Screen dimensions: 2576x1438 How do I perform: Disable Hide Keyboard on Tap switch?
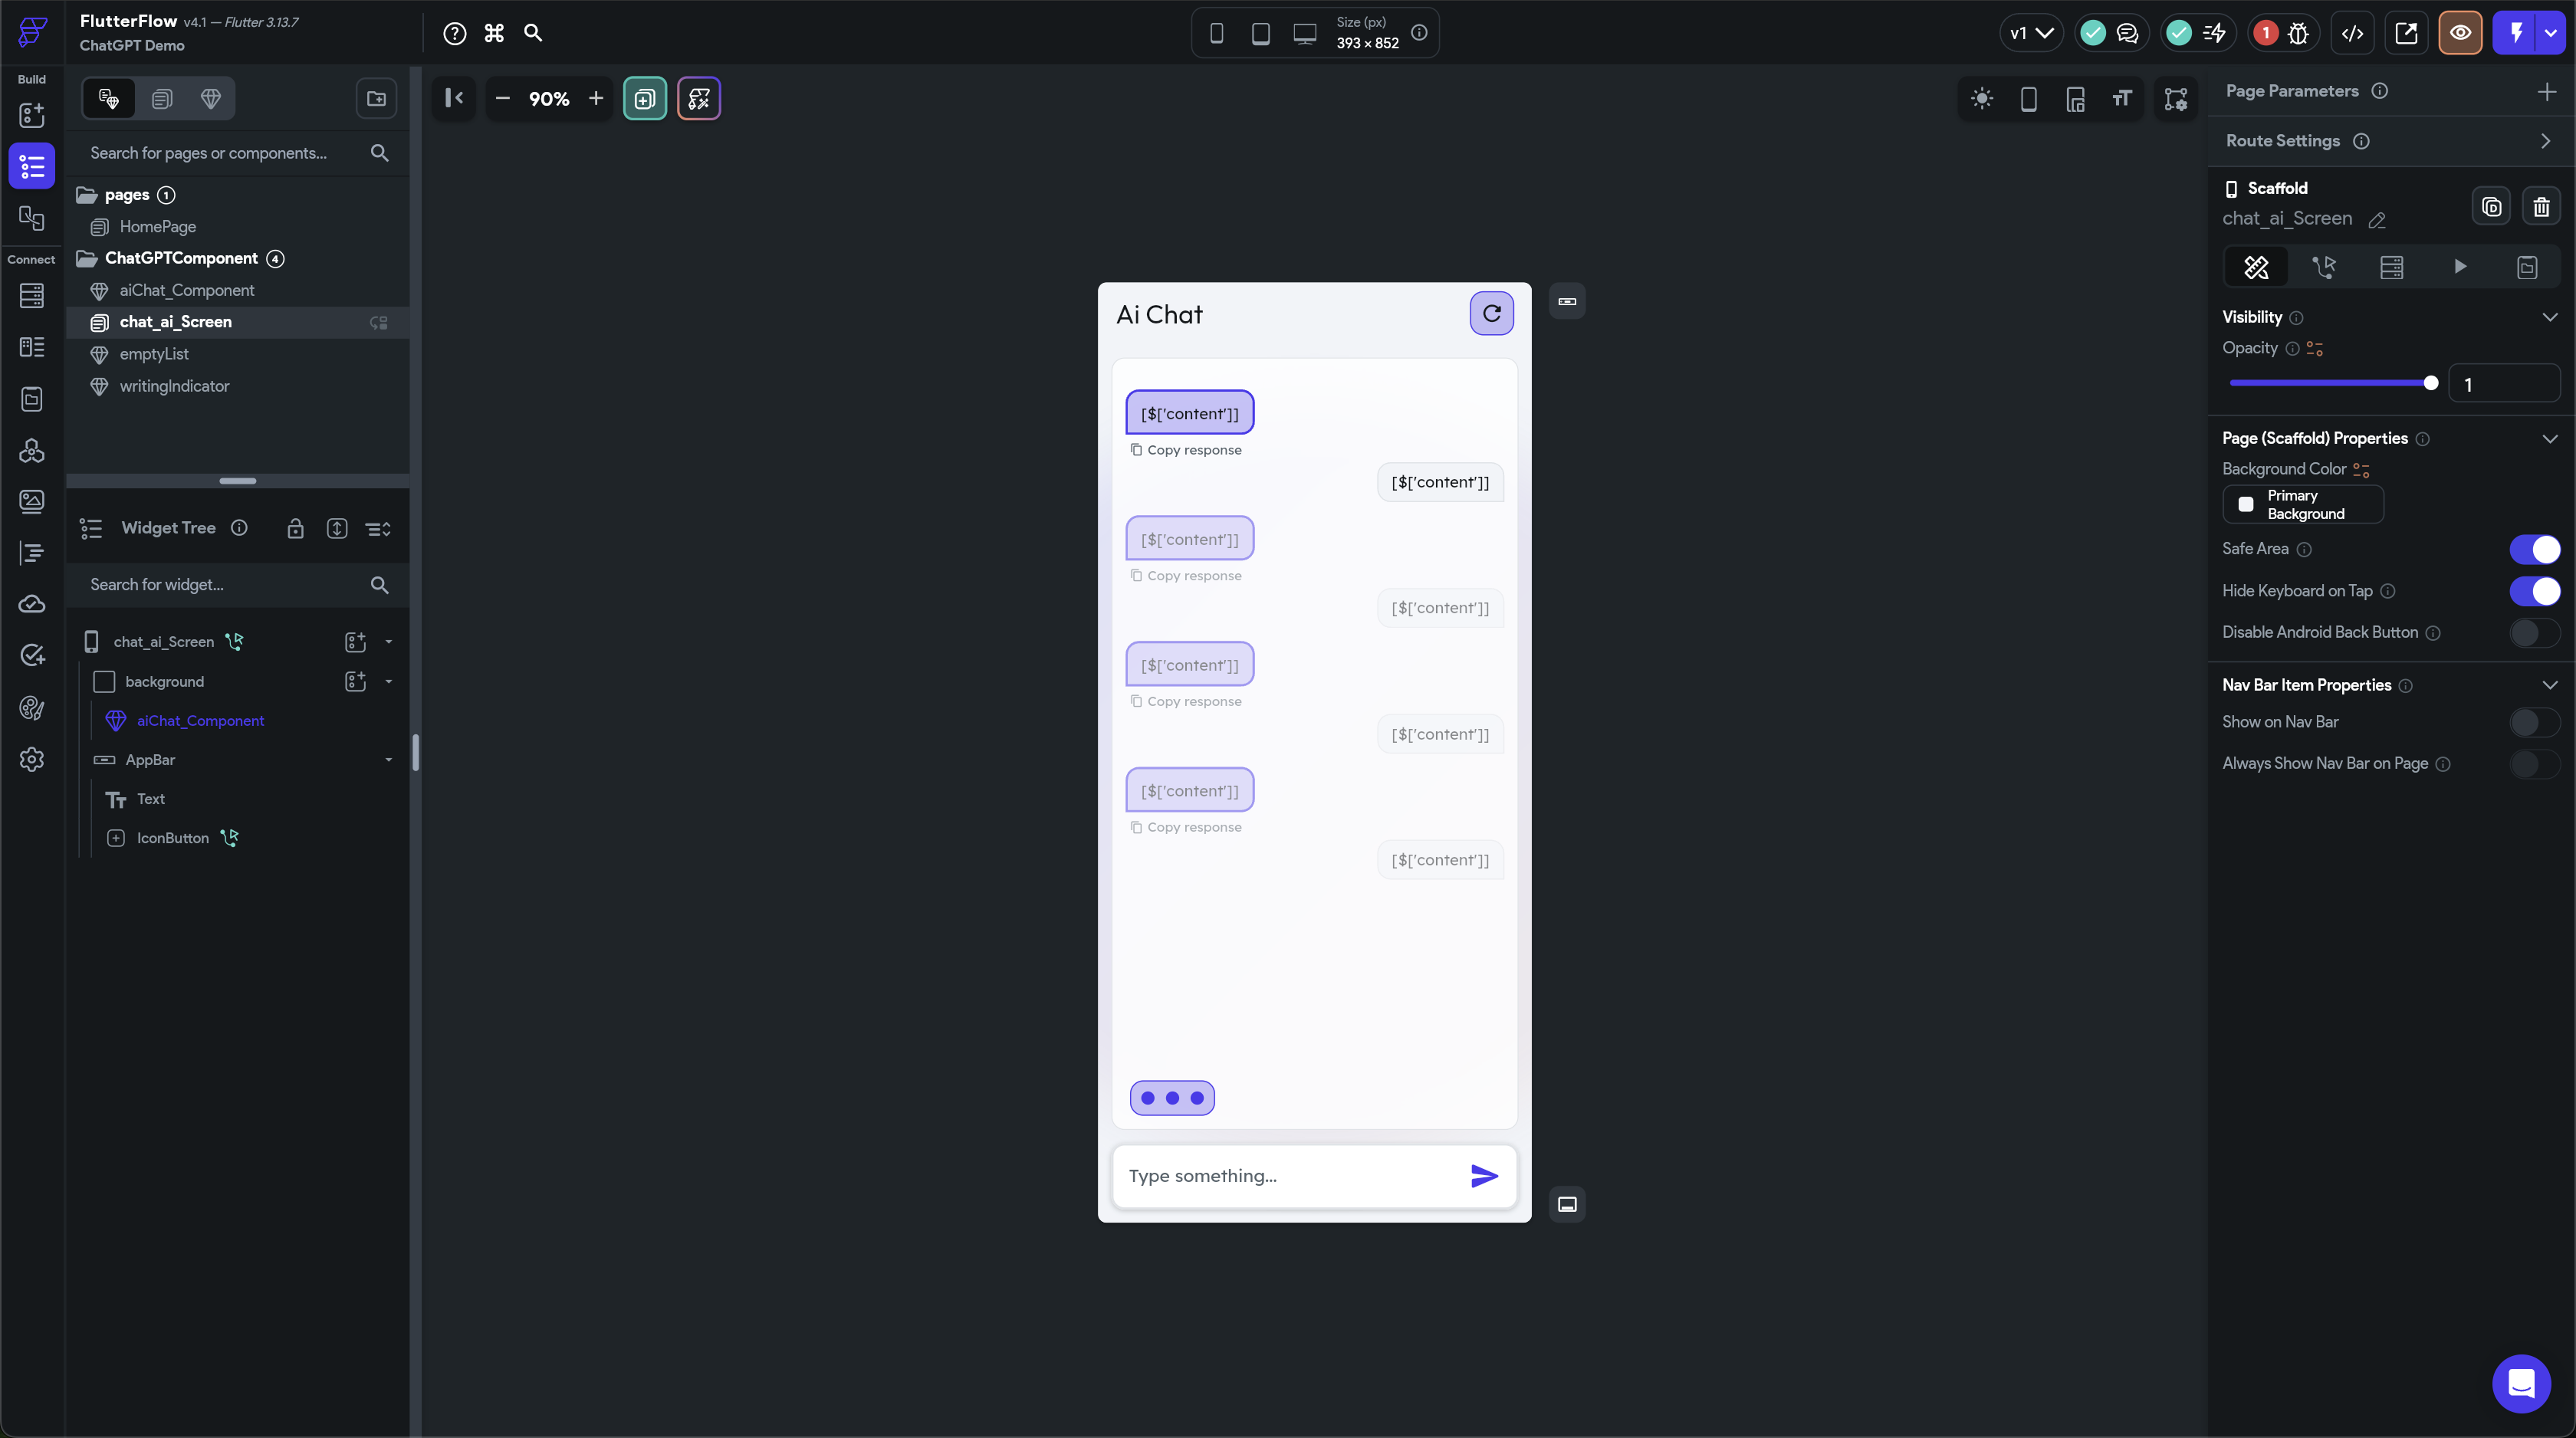(x=2534, y=591)
